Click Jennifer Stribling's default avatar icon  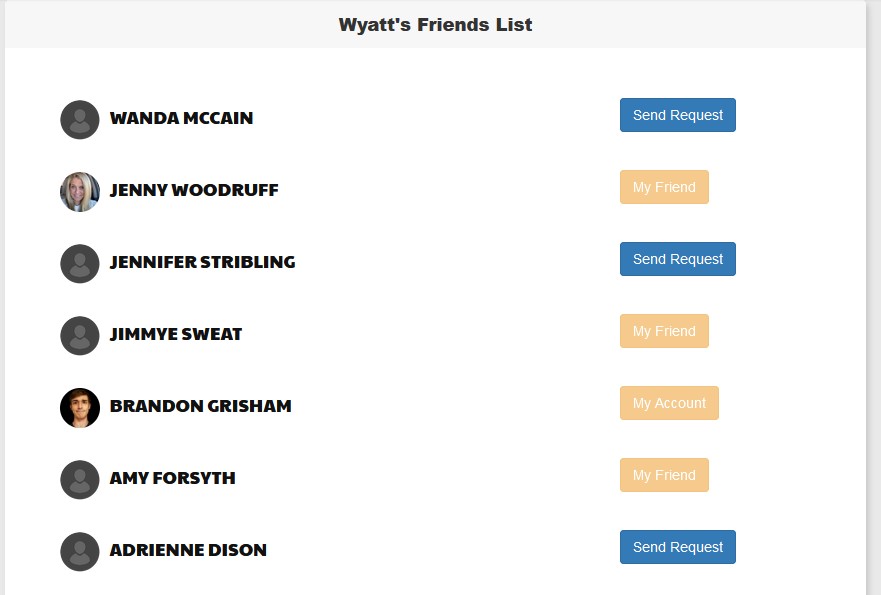(x=80, y=264)
